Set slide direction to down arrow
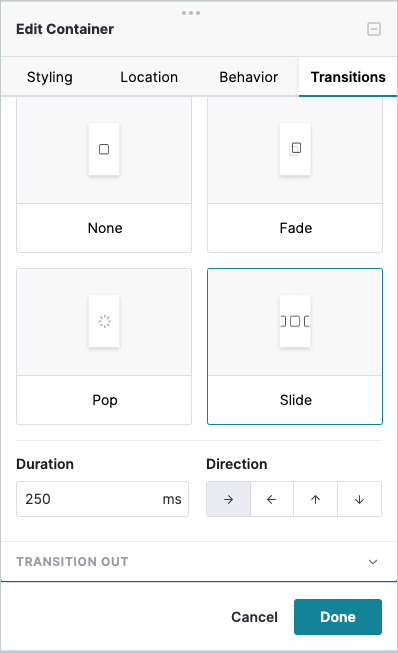 tap(359, 499)
